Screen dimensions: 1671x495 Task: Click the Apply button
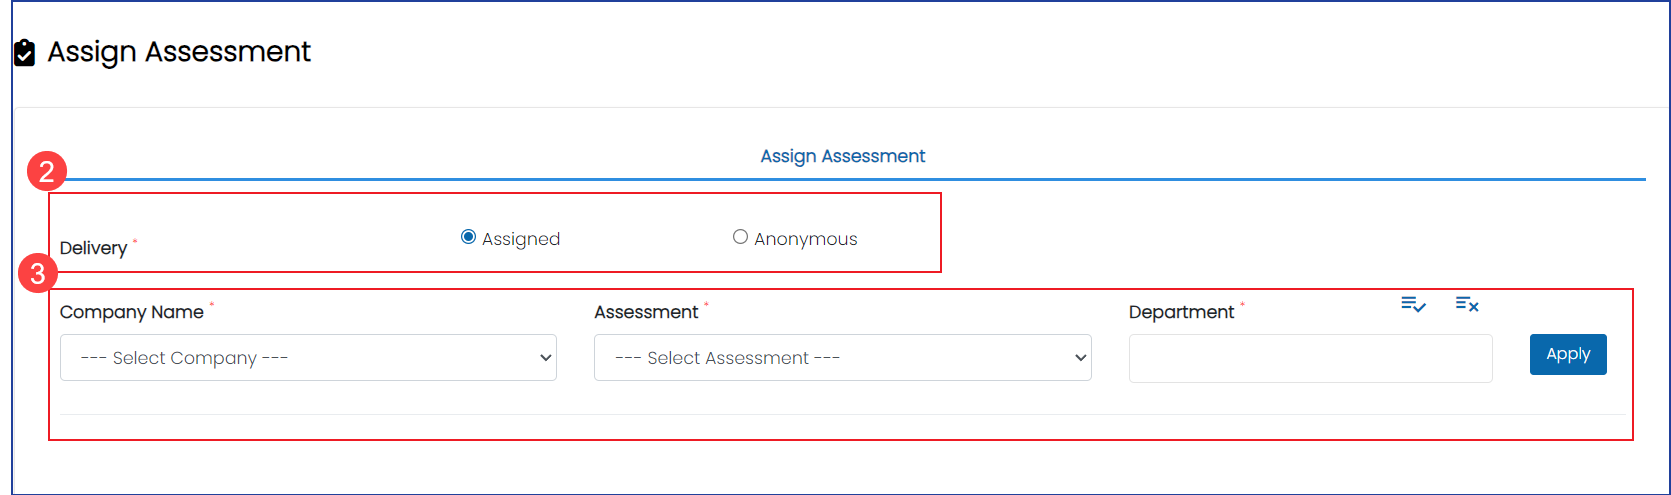click(x=1568, y=354)
